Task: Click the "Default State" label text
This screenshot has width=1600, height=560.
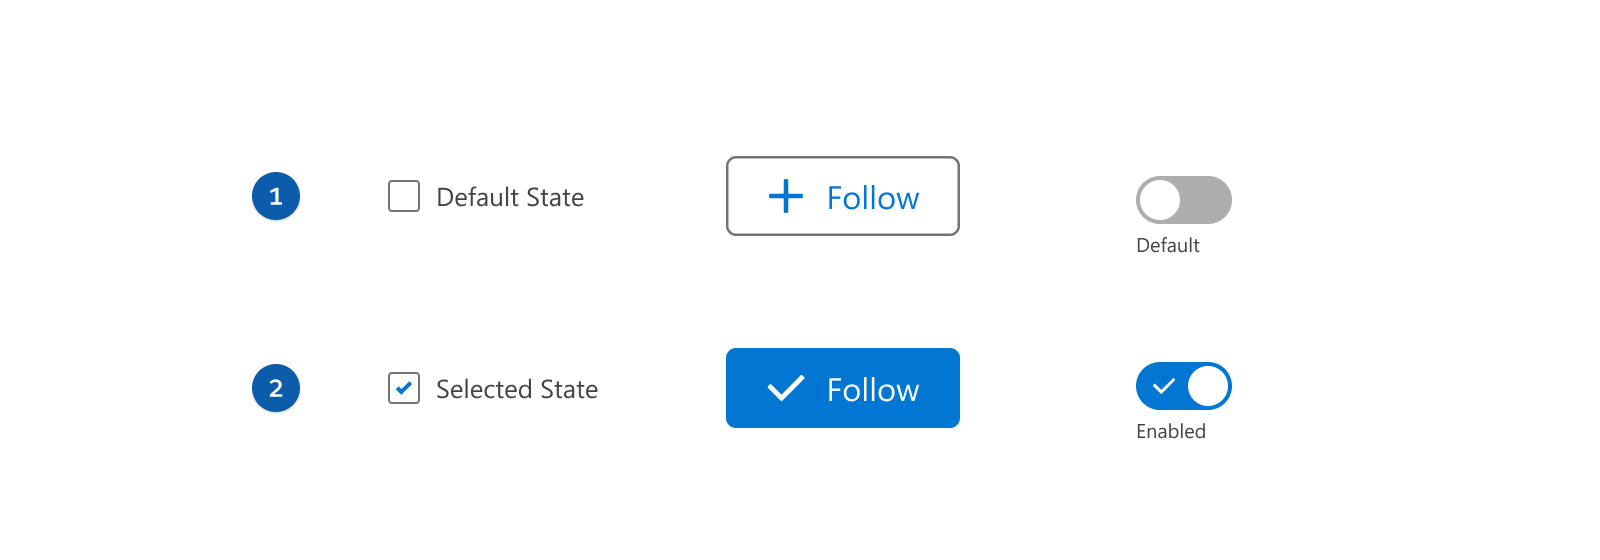Action: [510, 197]
